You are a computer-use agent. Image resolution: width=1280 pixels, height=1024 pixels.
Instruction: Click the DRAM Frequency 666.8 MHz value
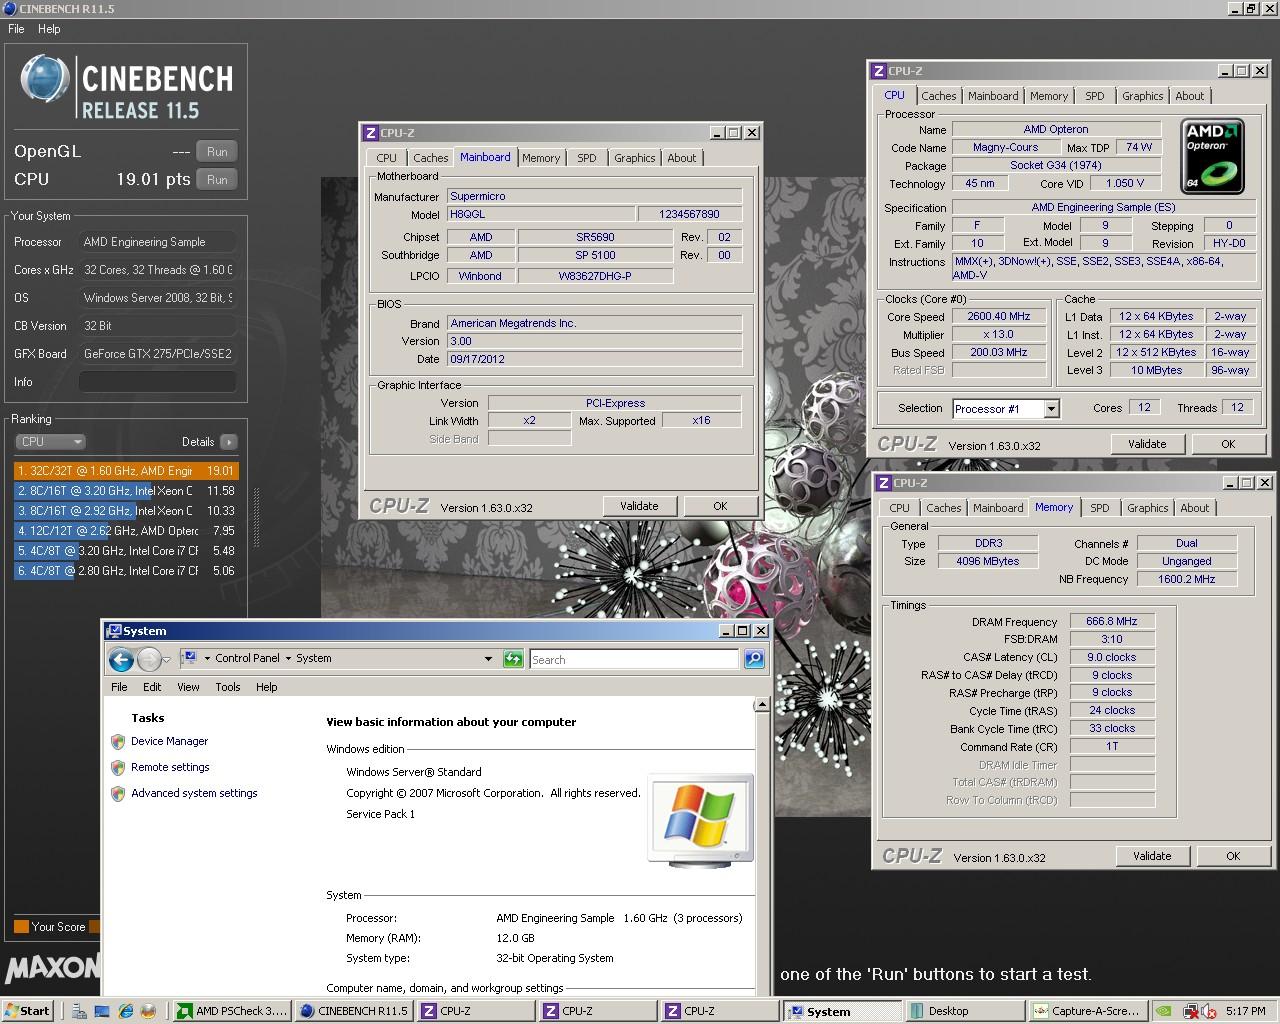click(1112, 622)
